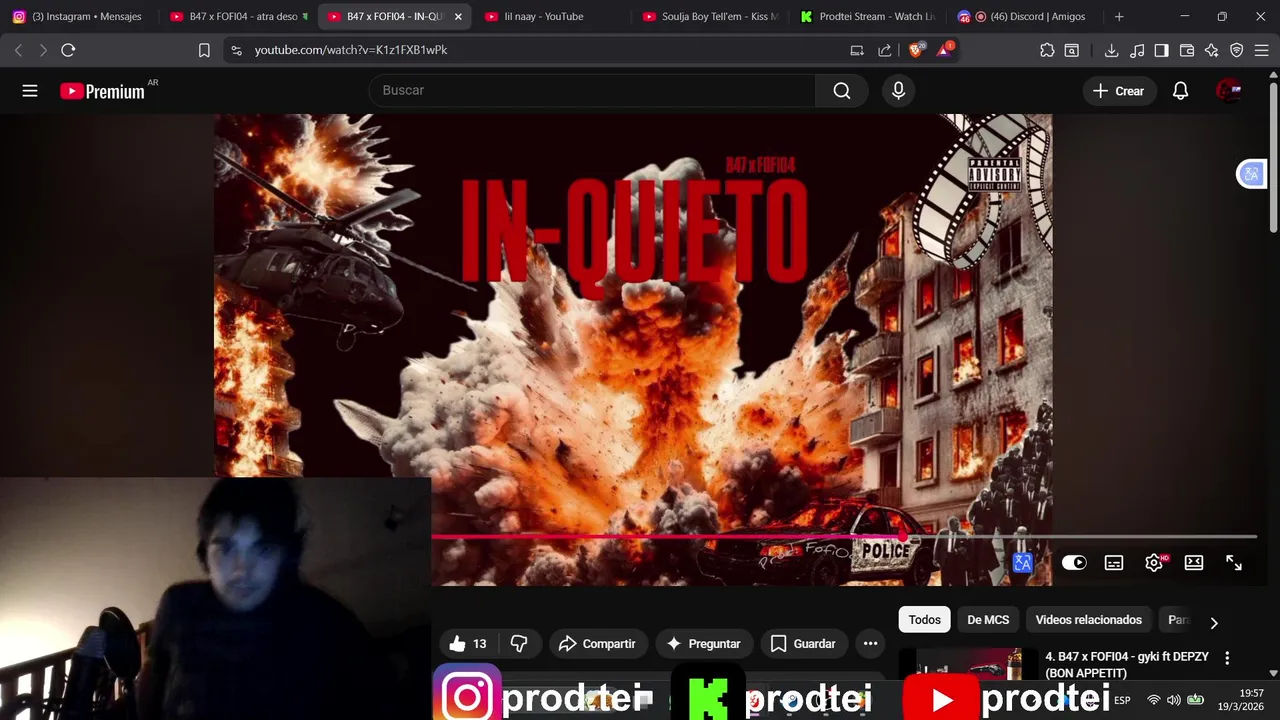Click the magnifier search button

tap(842, 91)
